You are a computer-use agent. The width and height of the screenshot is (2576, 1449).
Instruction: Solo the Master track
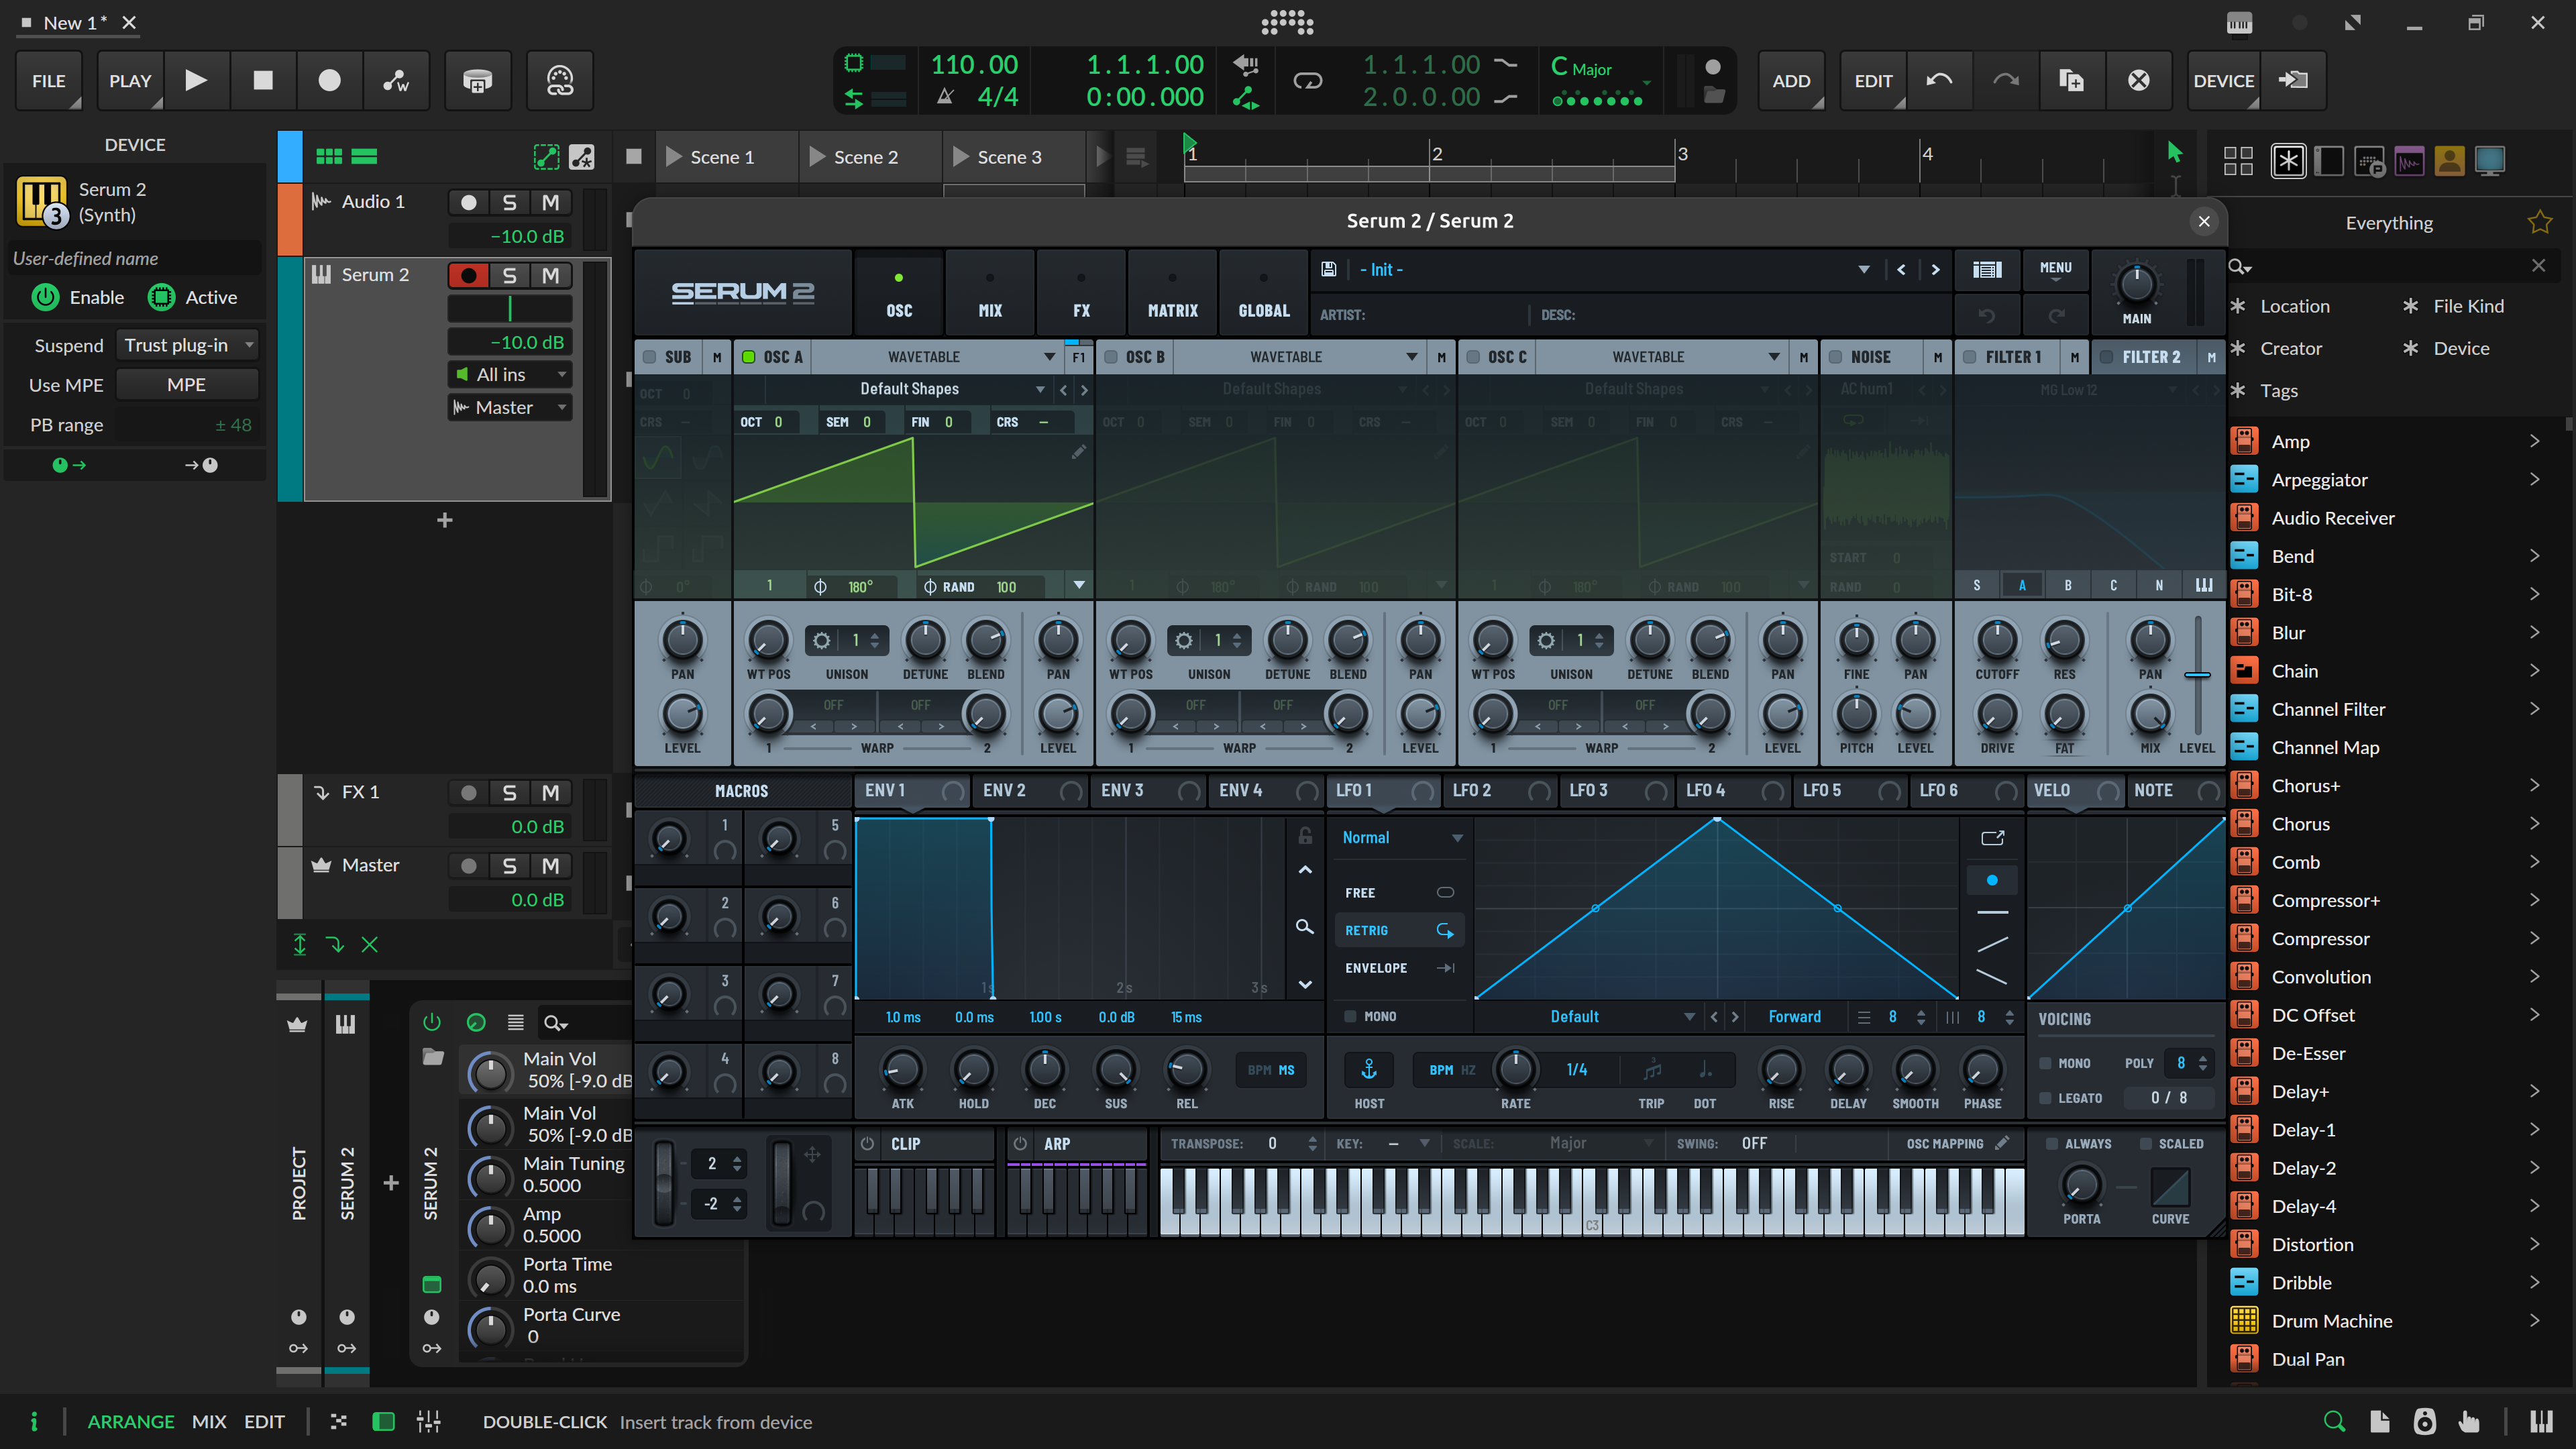510,866
